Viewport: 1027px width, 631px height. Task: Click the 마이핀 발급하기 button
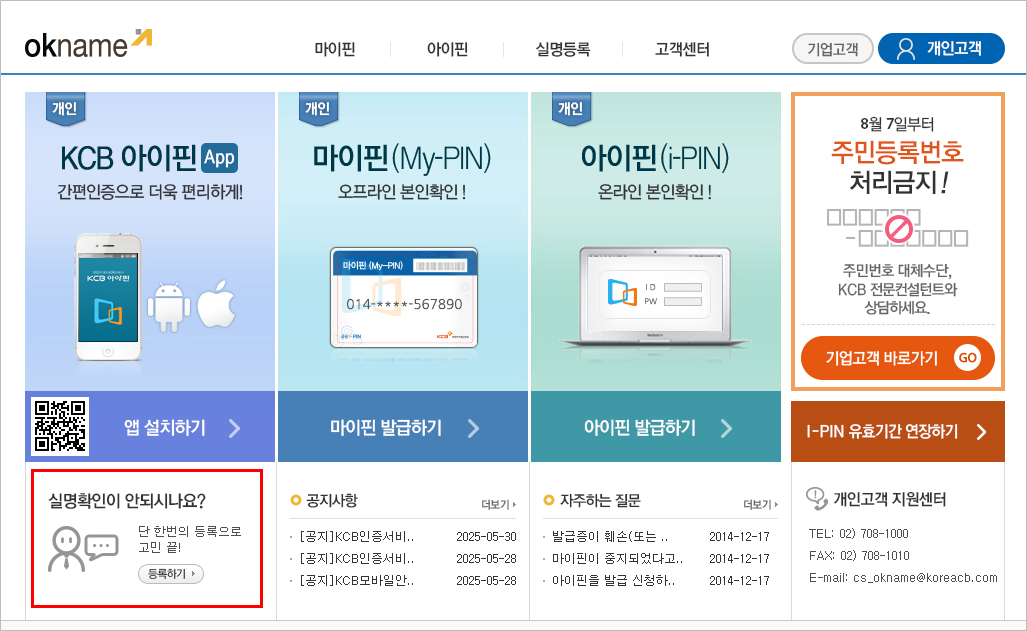point(403,427)
